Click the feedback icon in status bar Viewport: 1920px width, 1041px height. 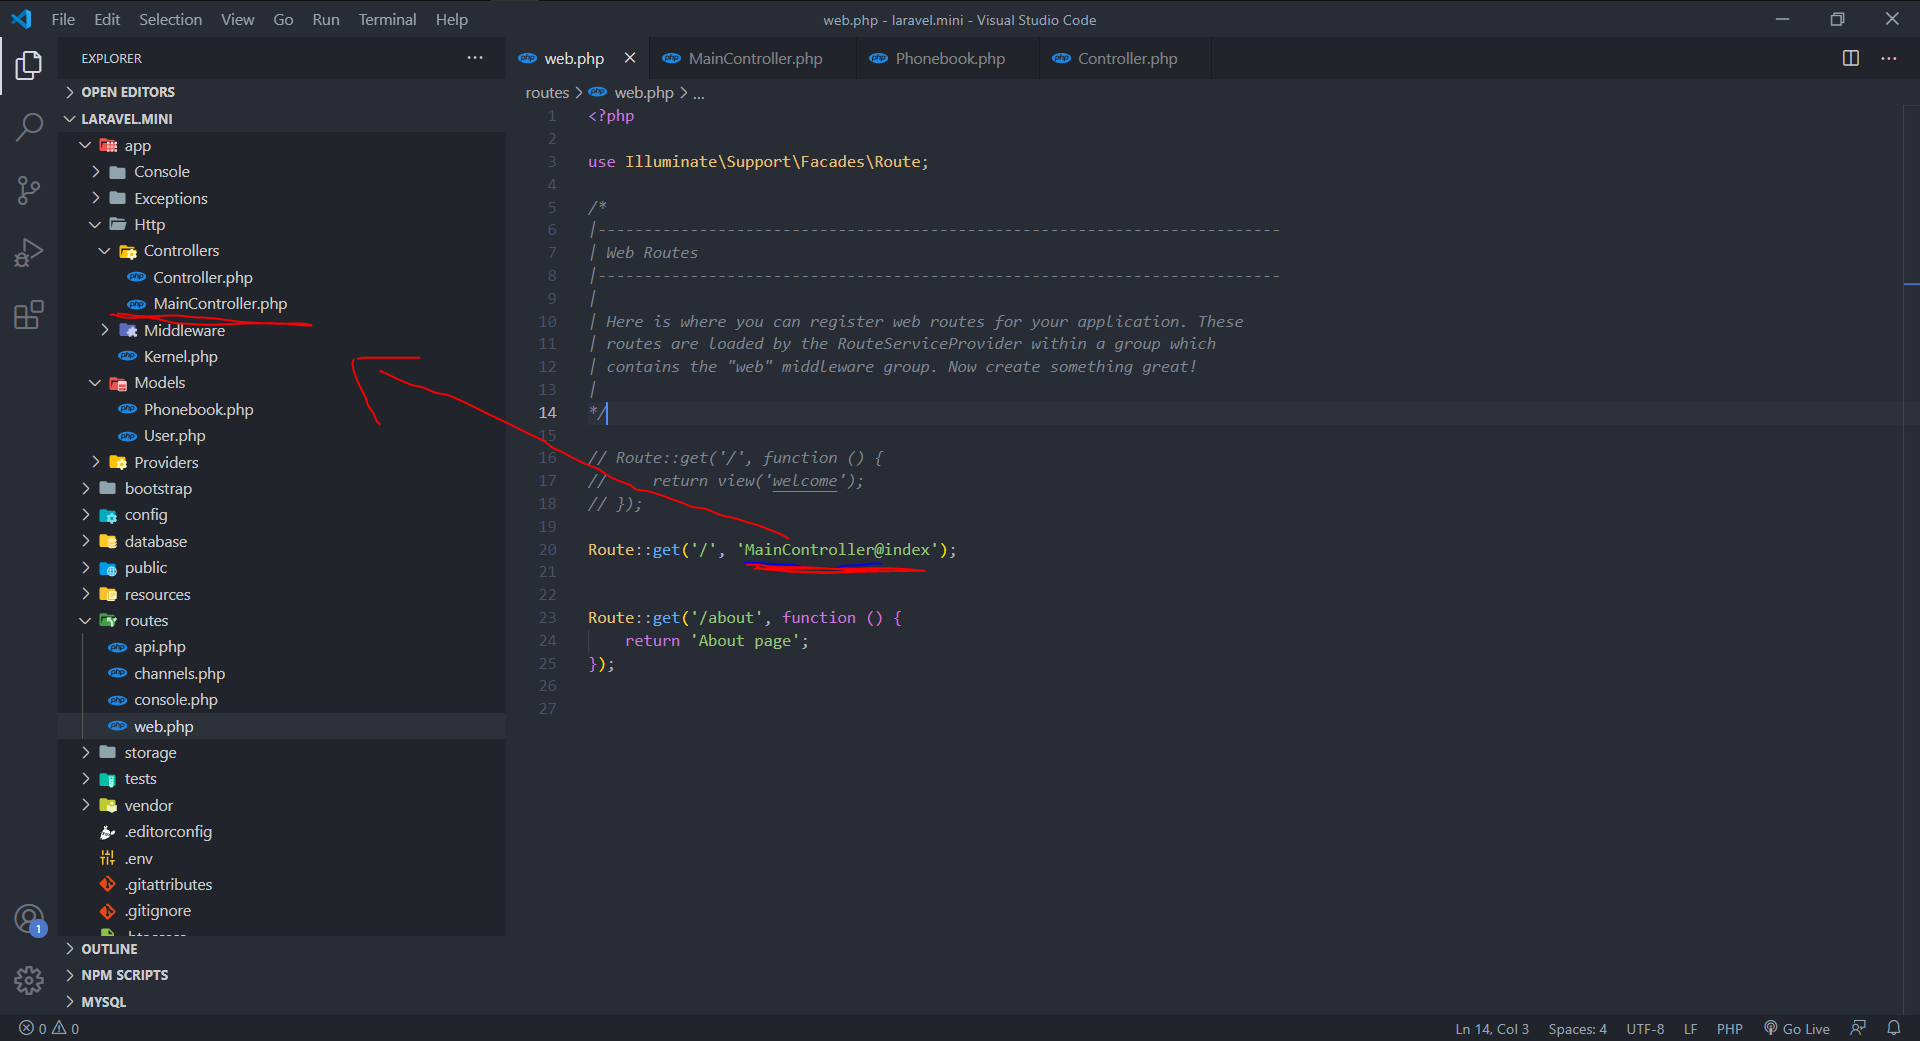[x=1858, y=1028]
